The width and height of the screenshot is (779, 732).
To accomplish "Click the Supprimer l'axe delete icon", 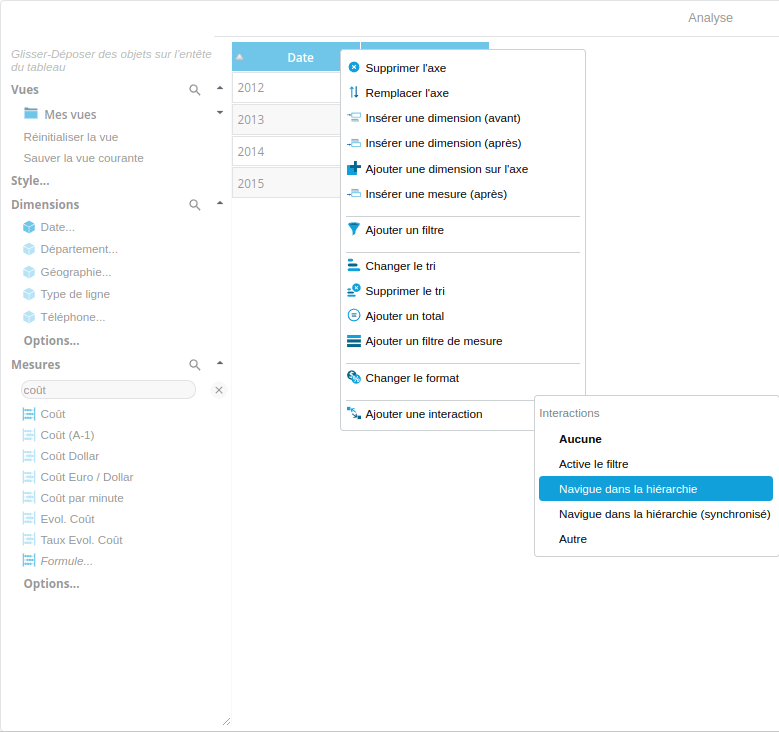I will tap(354, 68).
